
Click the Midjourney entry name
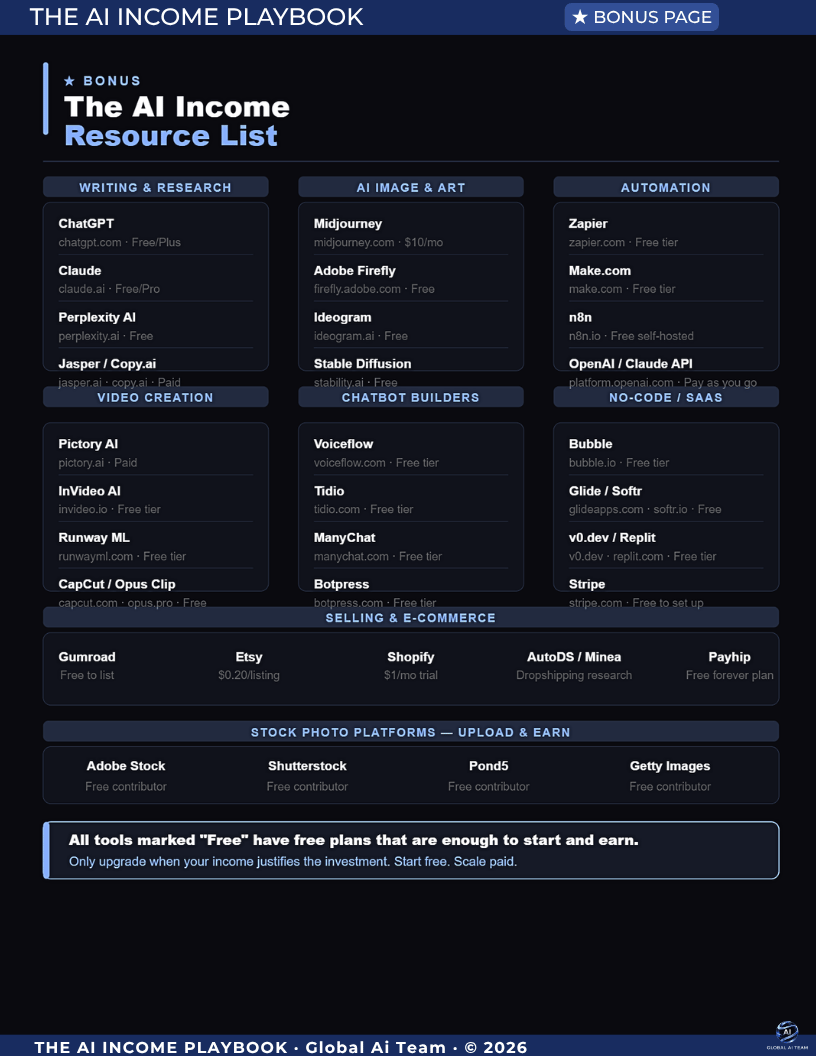click(348, 224)
